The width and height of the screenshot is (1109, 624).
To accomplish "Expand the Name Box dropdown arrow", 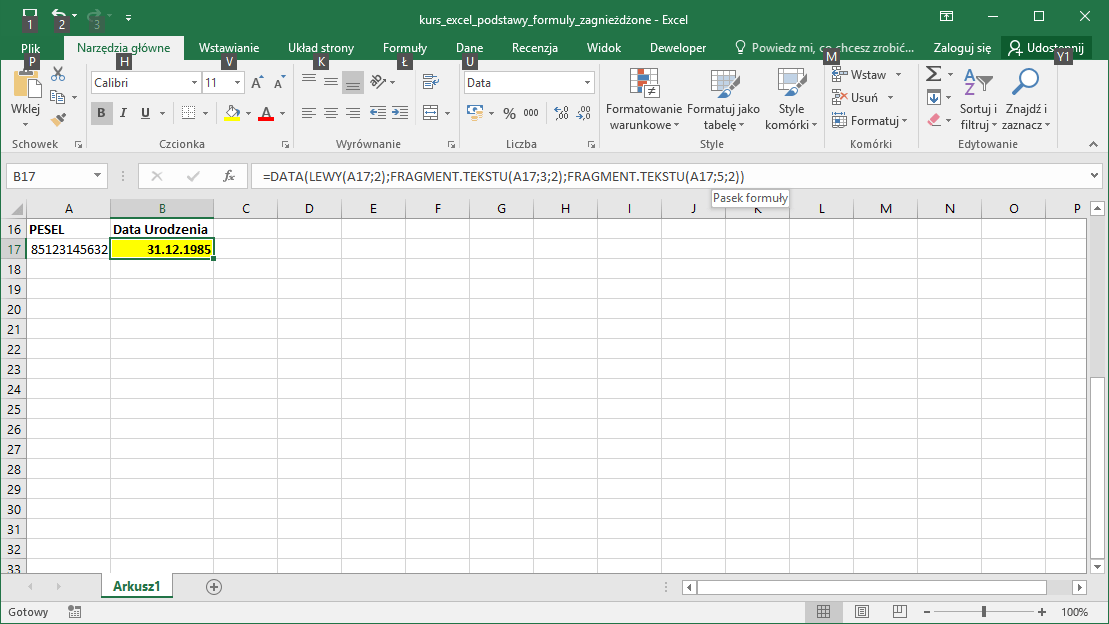I will [x=97, y=176].
